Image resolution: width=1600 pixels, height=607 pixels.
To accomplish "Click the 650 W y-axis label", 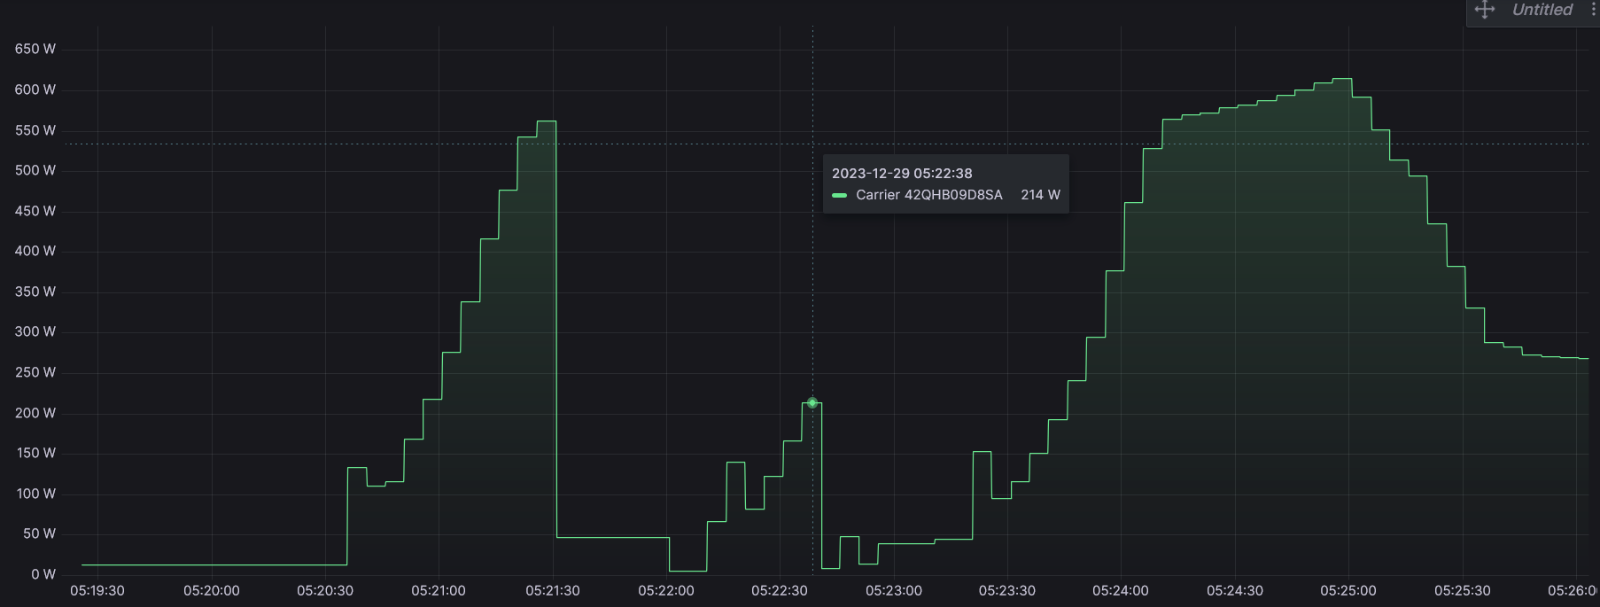I will point(35,49).
